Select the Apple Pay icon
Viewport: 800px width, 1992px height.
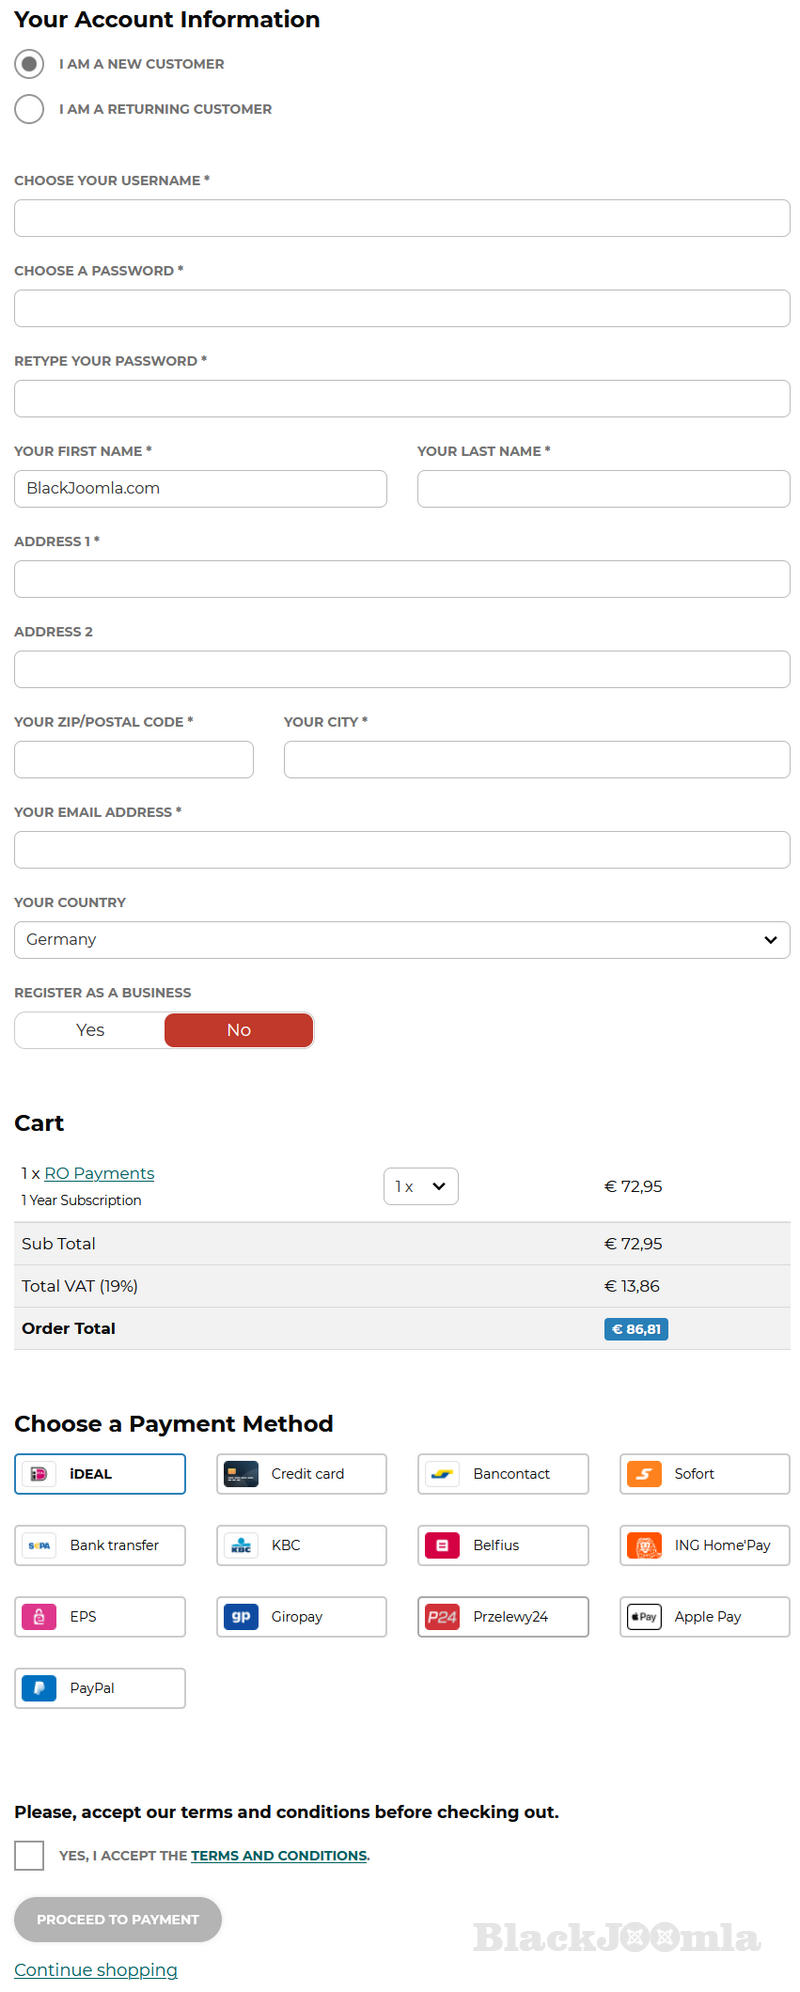point(644,1616)
